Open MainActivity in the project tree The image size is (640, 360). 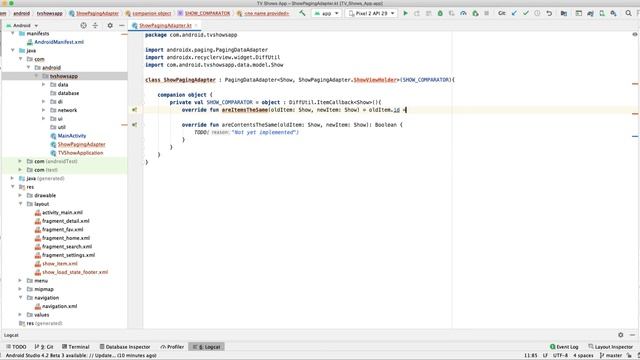tap(71, 136)
